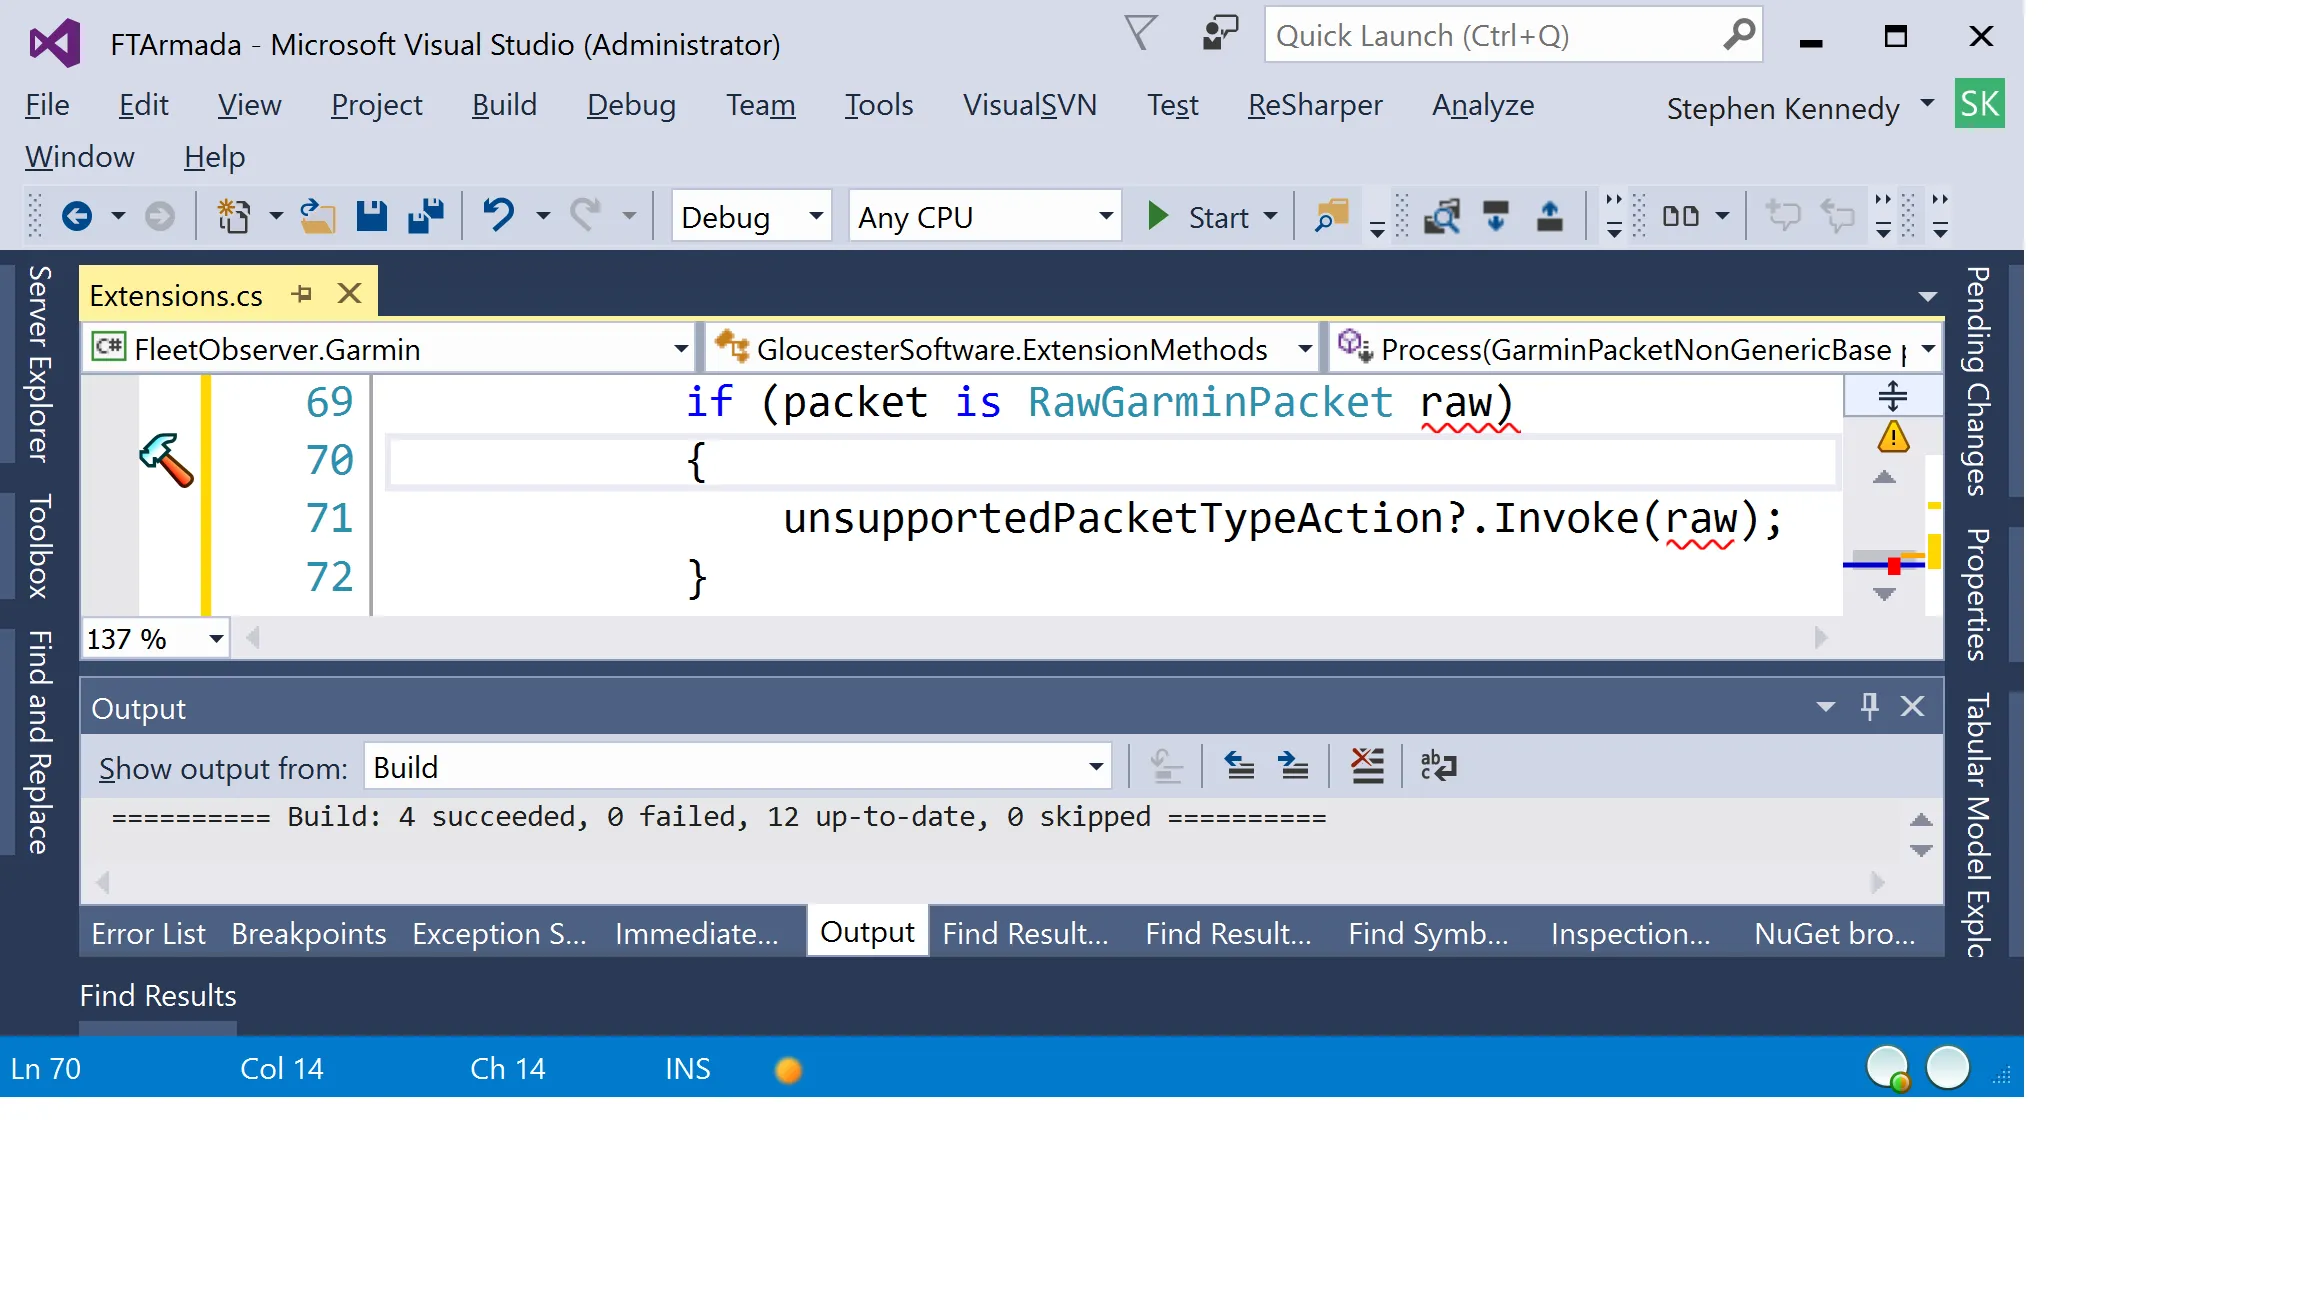Click the feedback icon beside Quick Launch

(1219, 34)
